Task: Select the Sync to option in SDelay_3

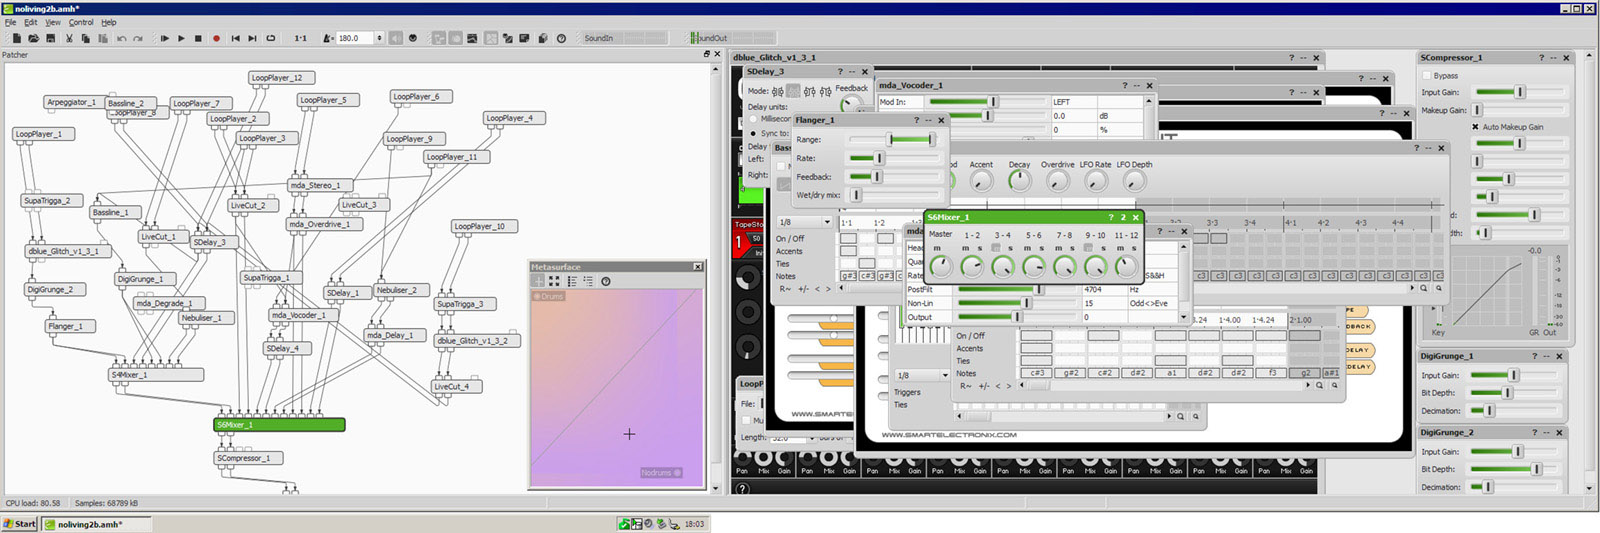Action: click(753, 133)
